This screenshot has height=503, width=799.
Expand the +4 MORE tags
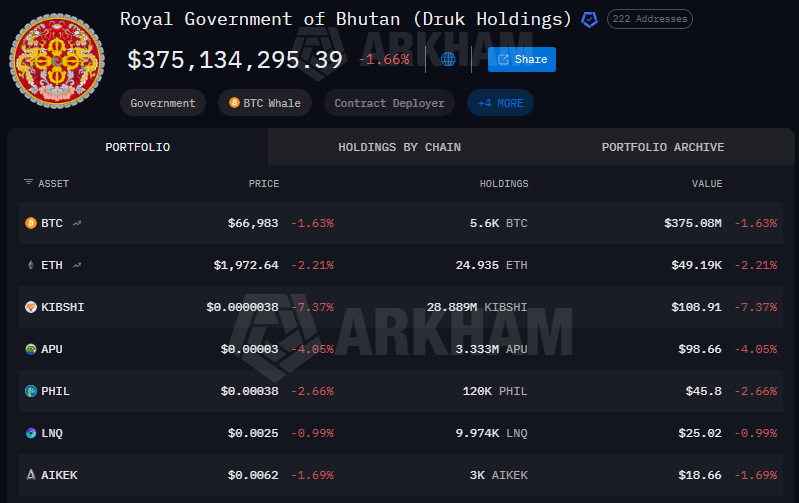coord(500,103)
